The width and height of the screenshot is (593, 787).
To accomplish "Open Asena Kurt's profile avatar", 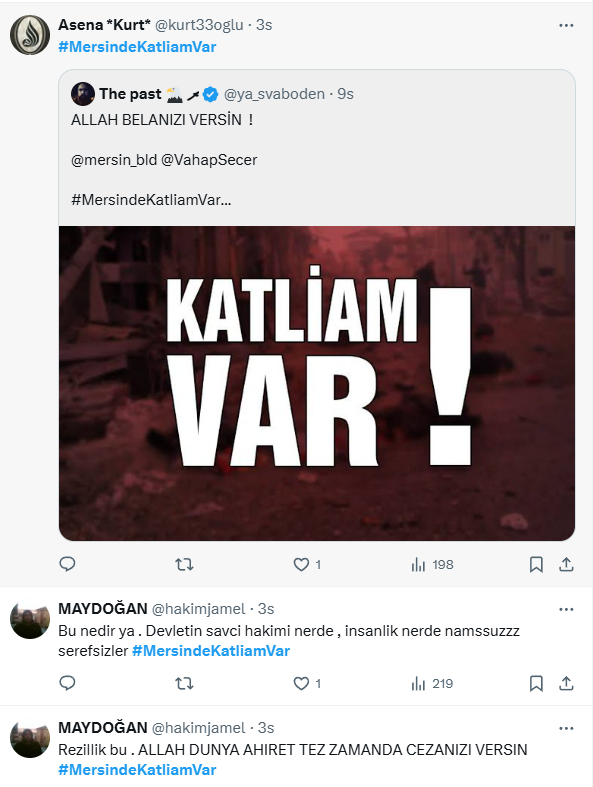I will [30, 35].
